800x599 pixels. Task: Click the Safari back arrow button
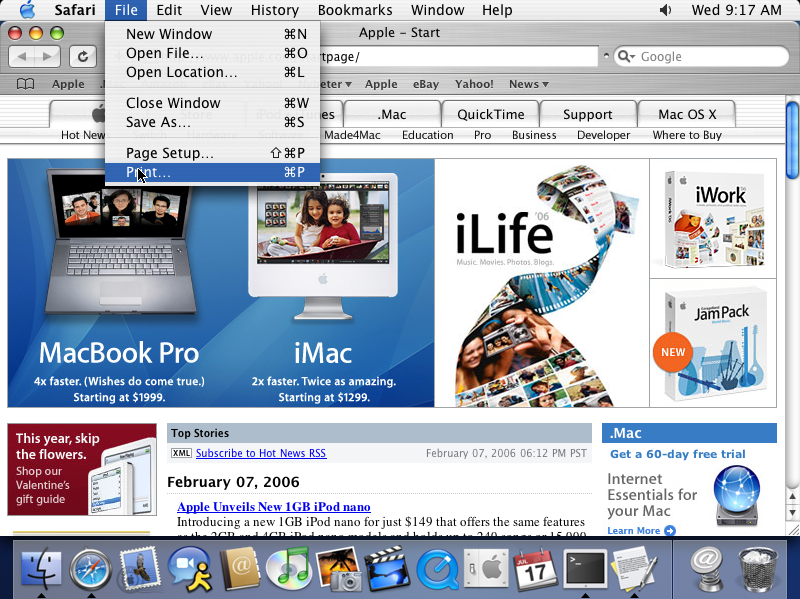point(22,56)
